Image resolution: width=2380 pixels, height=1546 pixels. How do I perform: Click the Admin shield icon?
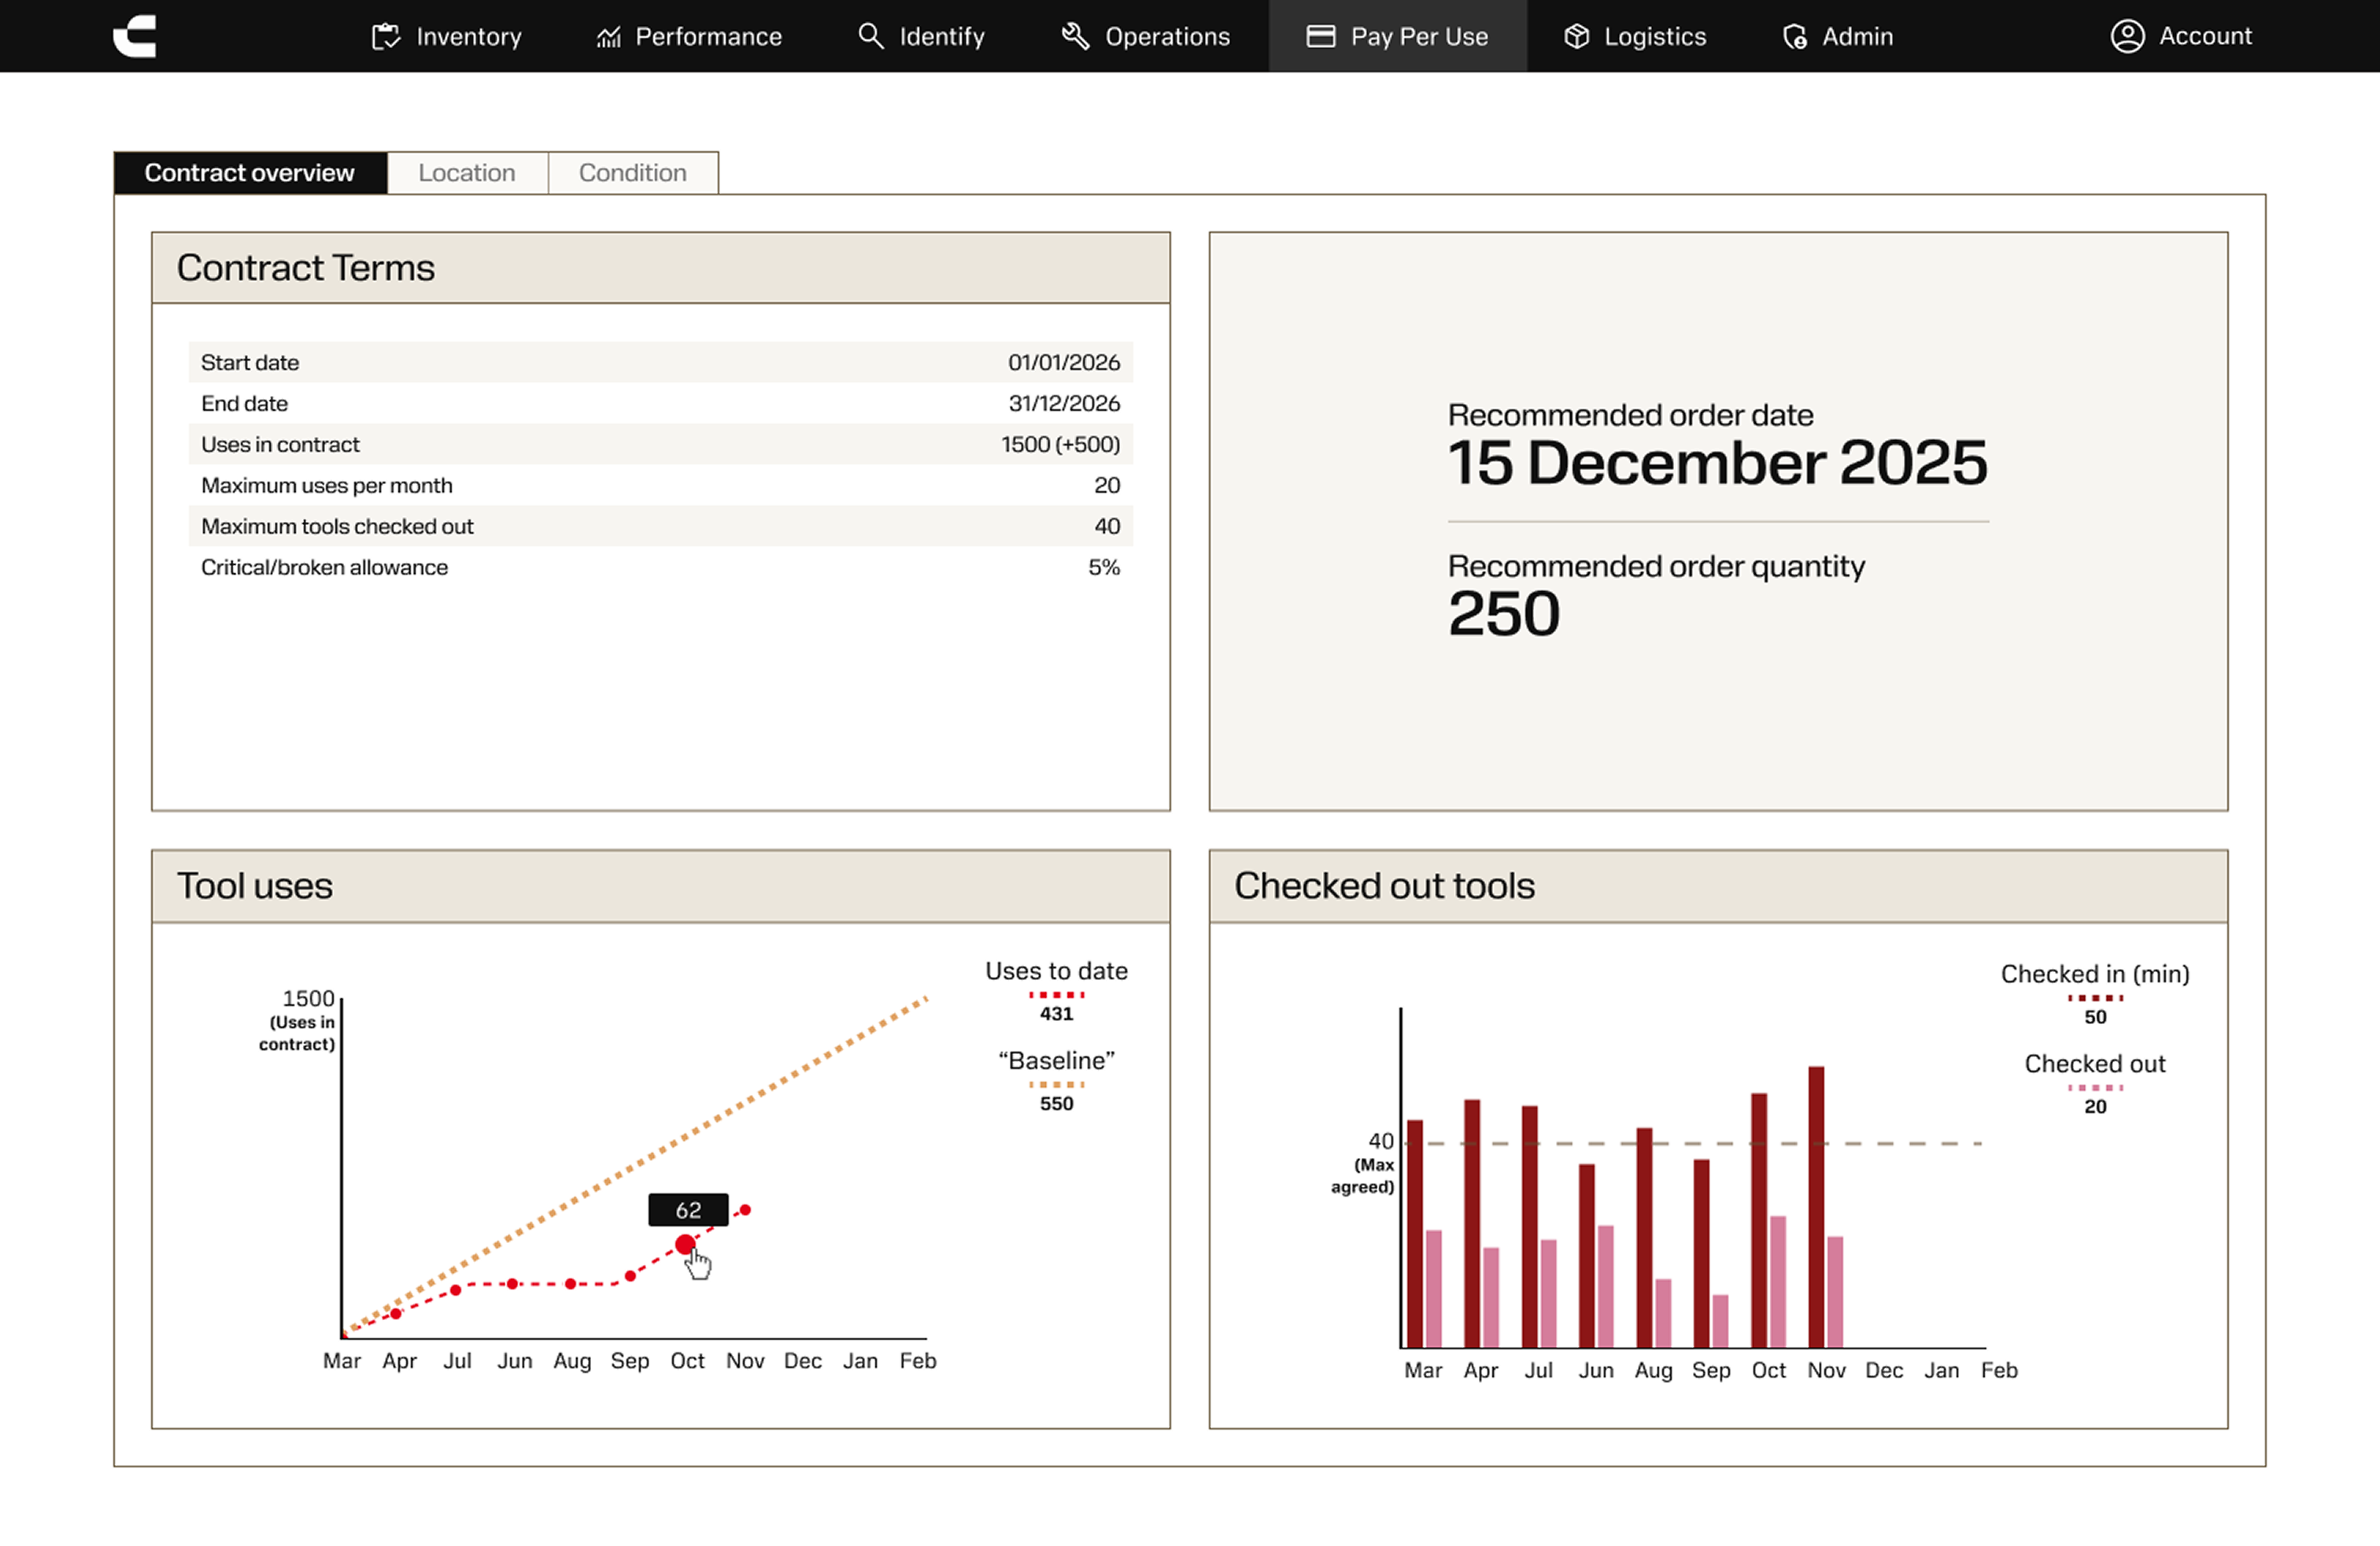click(1794, 37)
